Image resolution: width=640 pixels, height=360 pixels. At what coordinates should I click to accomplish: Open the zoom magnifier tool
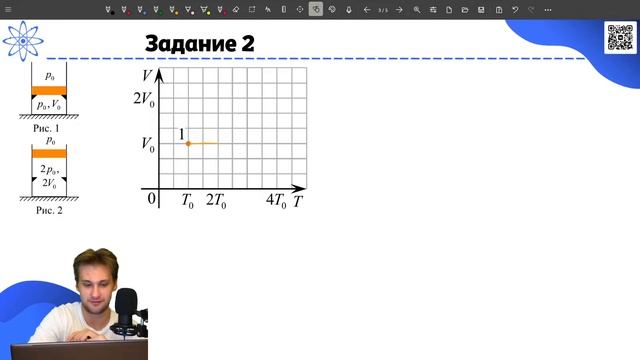pyautogui.click(x=417, y=10)
